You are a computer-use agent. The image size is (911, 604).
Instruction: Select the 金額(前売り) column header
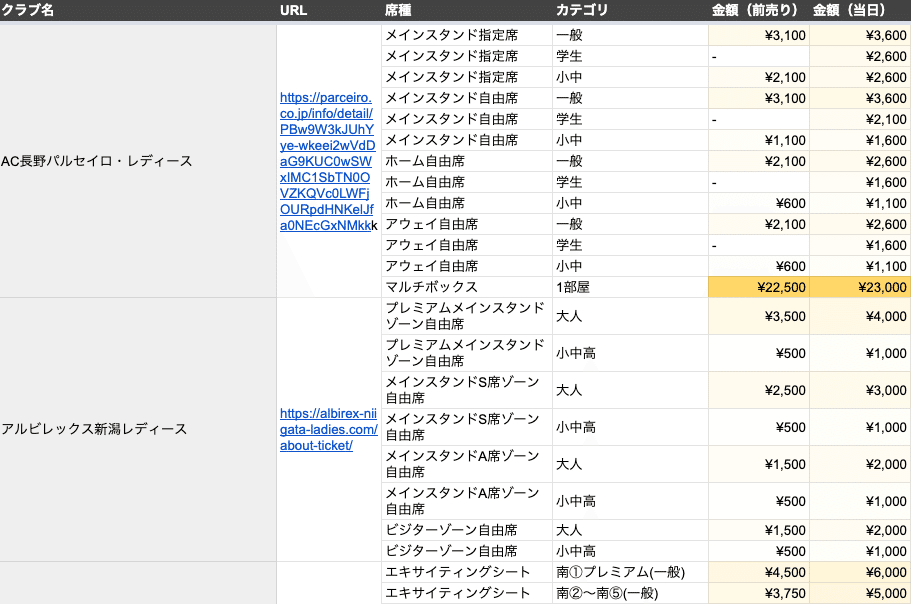(755, 10)
